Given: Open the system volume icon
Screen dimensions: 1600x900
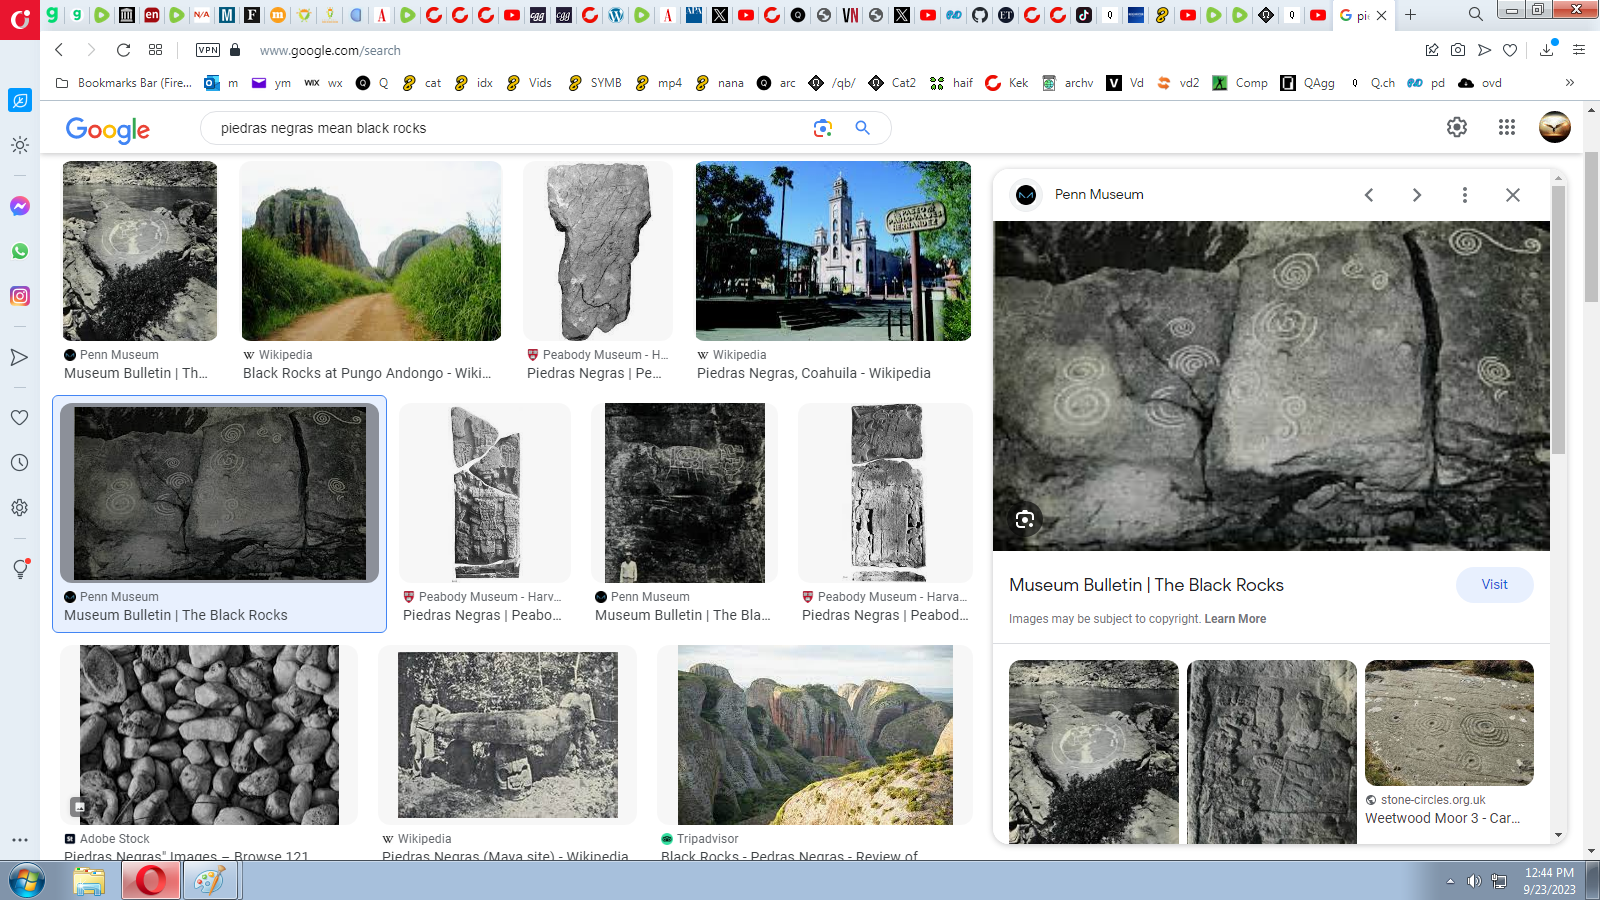Looking at the screenshot, I should 1474,881.
